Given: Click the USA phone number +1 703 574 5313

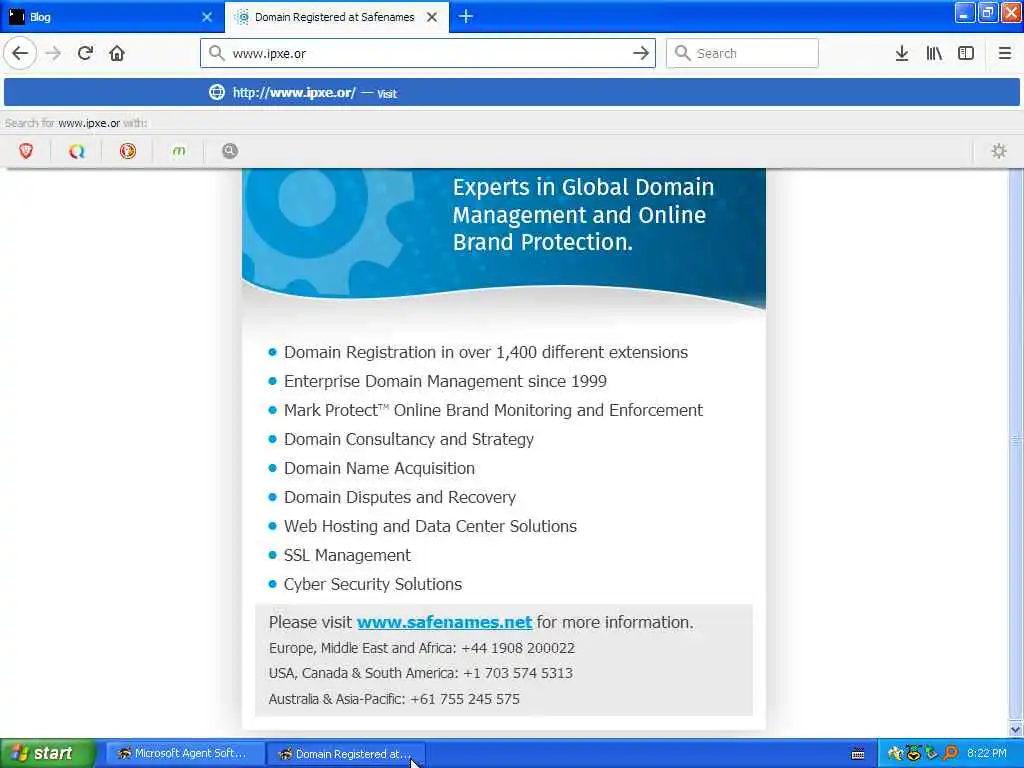Looking at the screenshot, I should [x=518, y=673].
